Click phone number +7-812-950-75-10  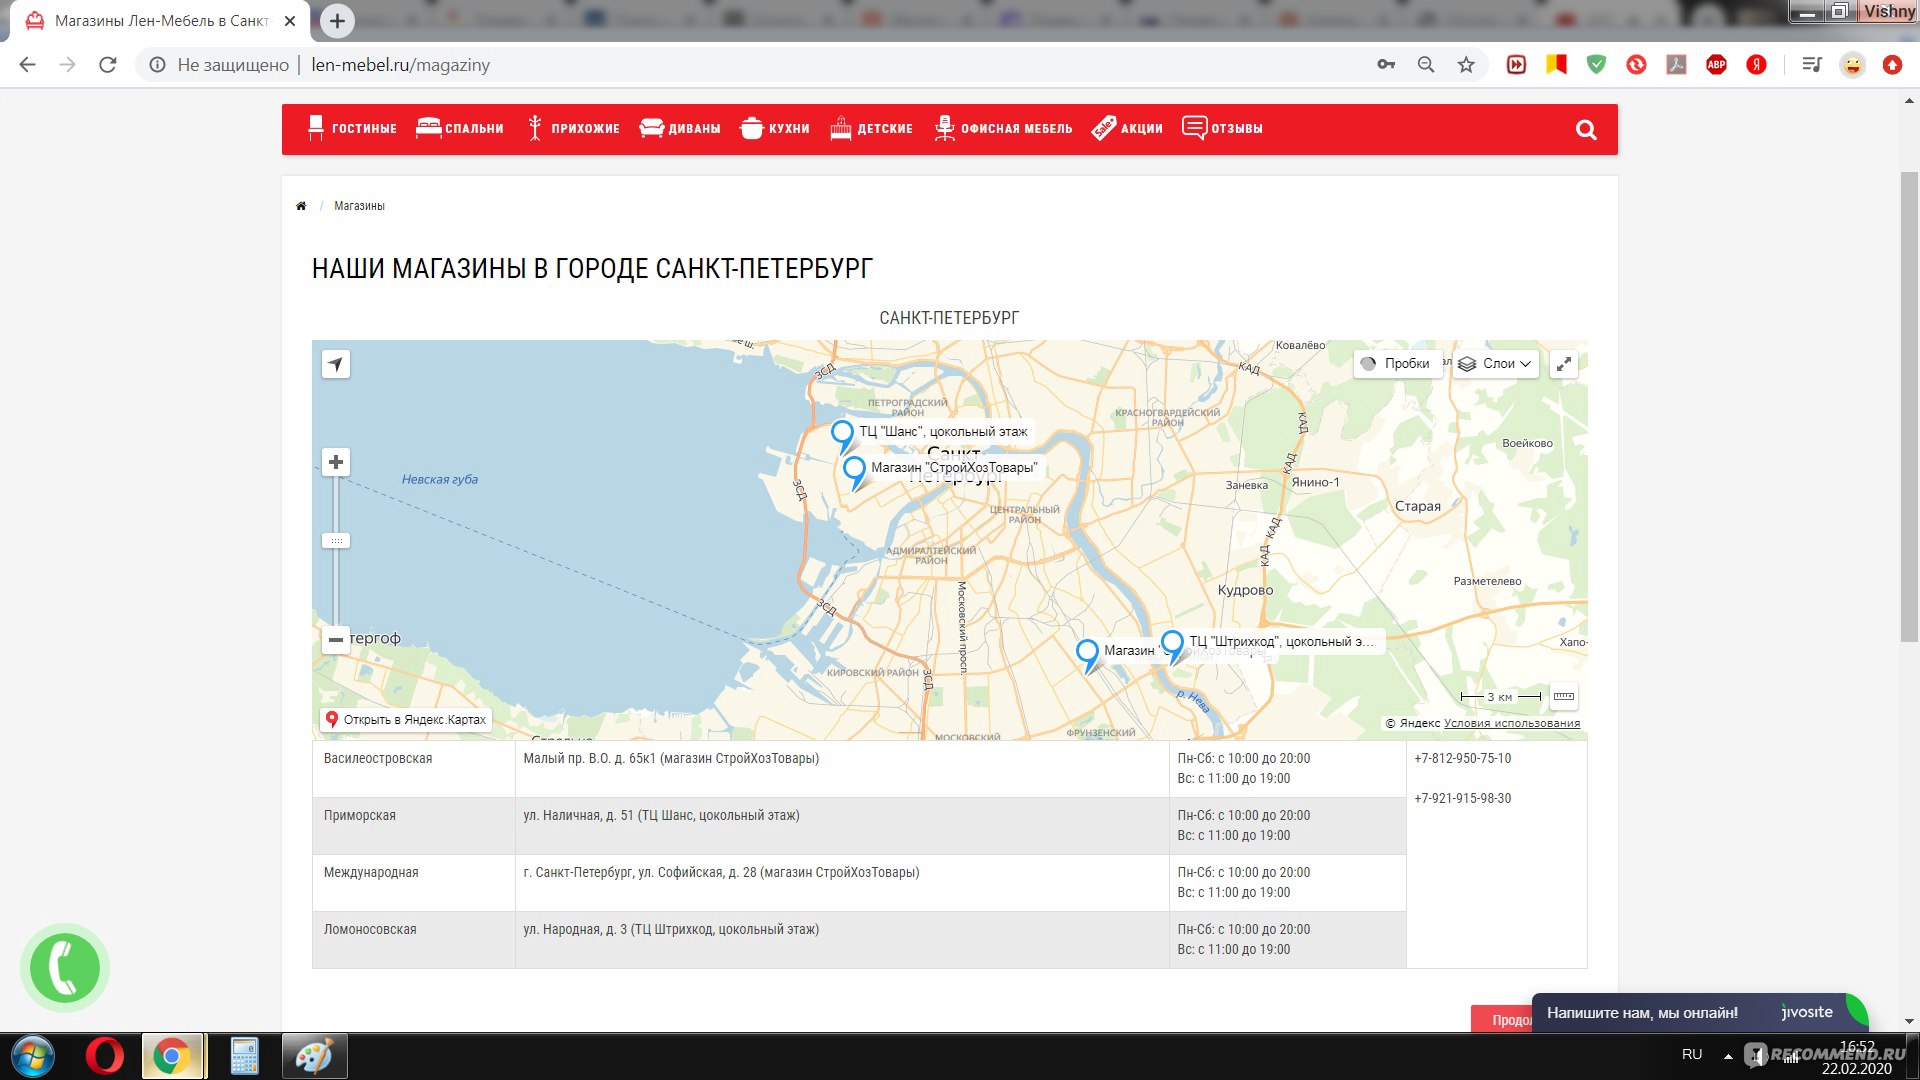pos(1463,758)
